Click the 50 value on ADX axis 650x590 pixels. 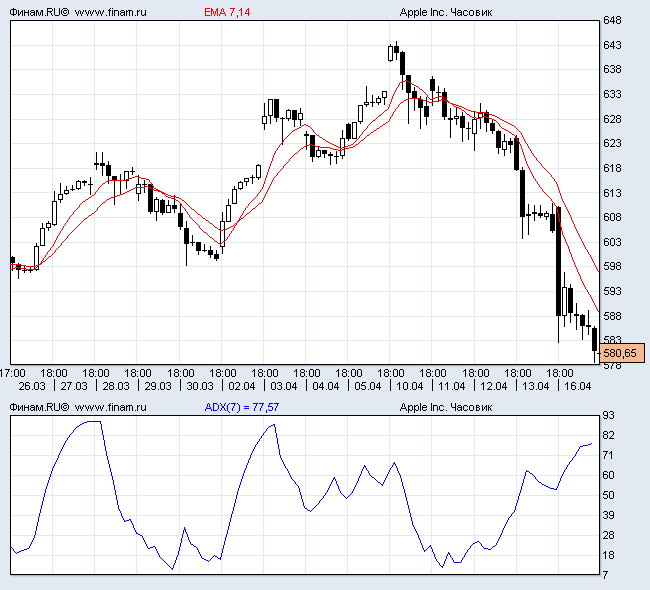point(609,495)
